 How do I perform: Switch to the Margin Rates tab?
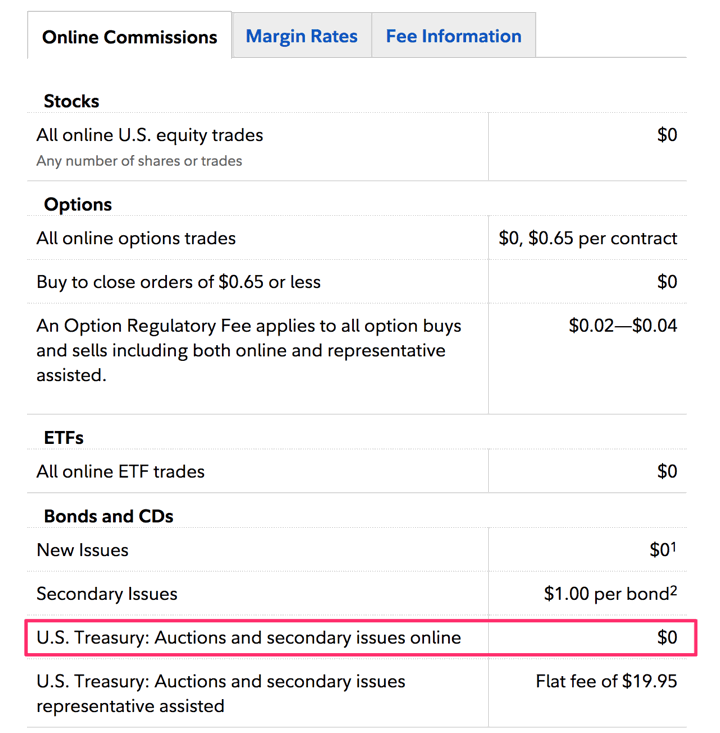[301, 37]
